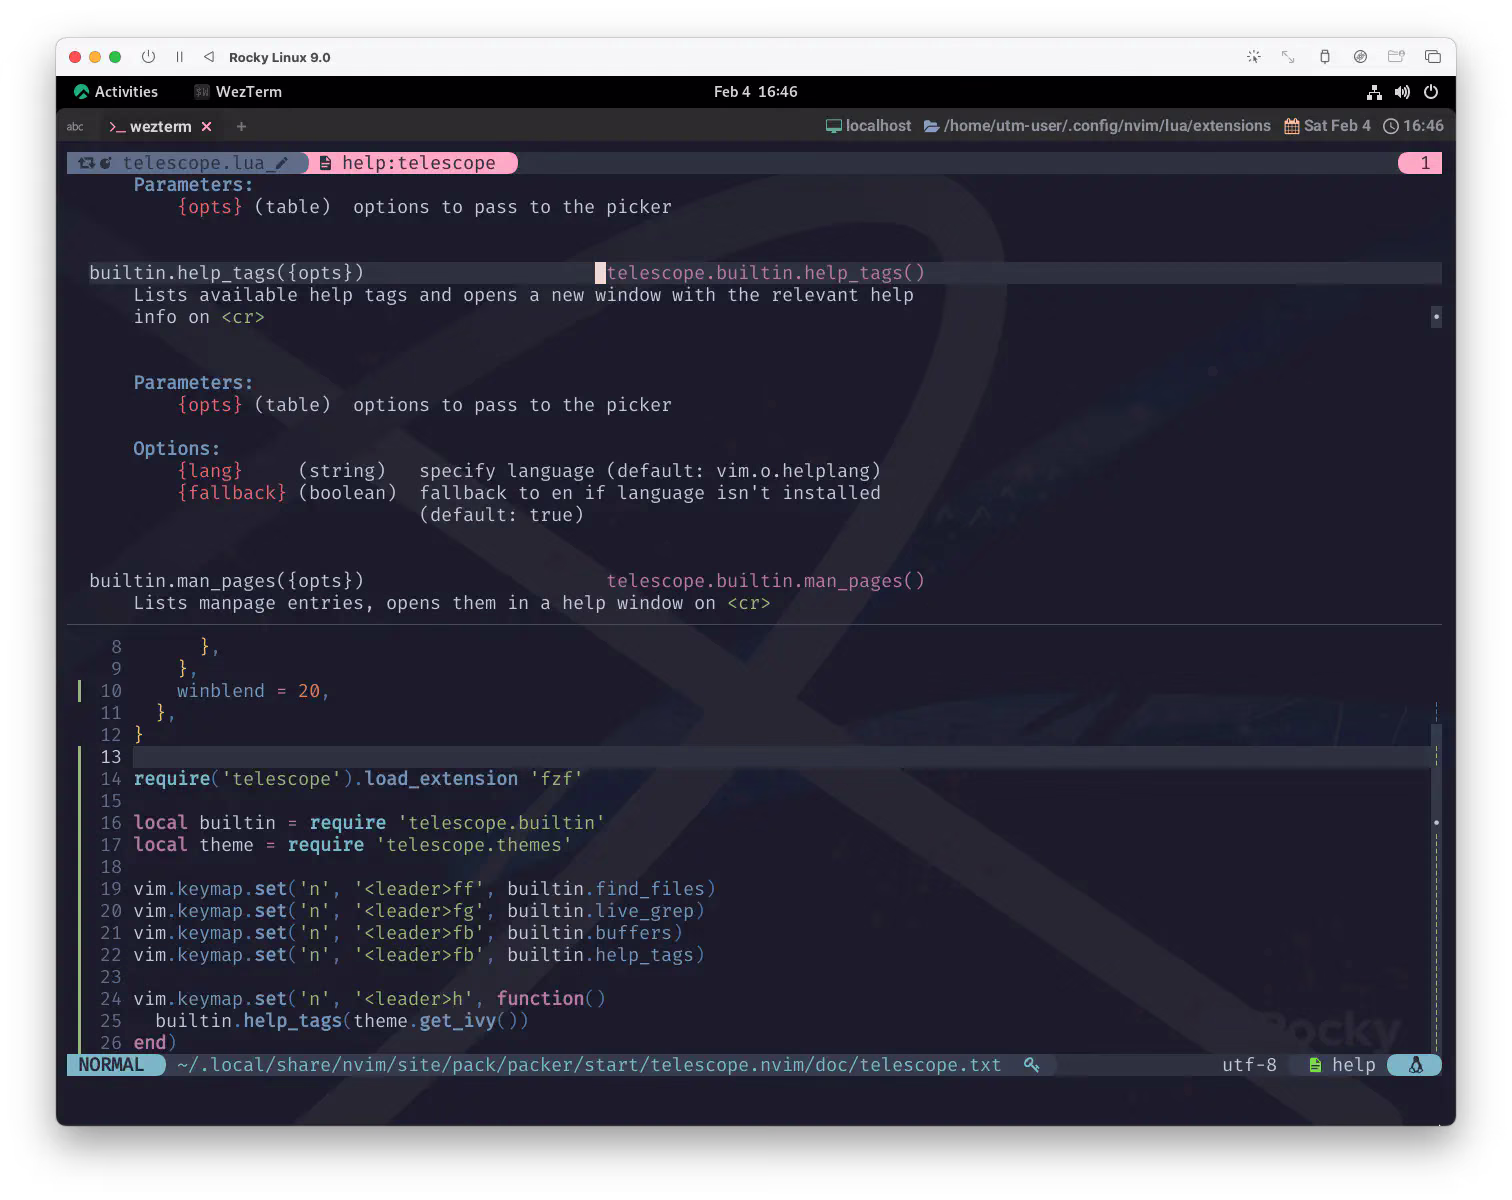Click live_grep on line 20
1512x1200 pixels.
(645, 911)
